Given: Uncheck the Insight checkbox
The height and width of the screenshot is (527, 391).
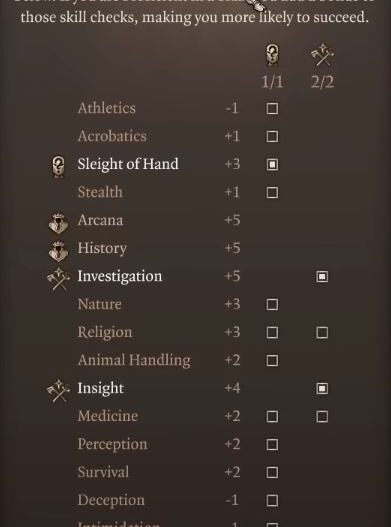Looking at the screenshot, I should coord(322,389).
